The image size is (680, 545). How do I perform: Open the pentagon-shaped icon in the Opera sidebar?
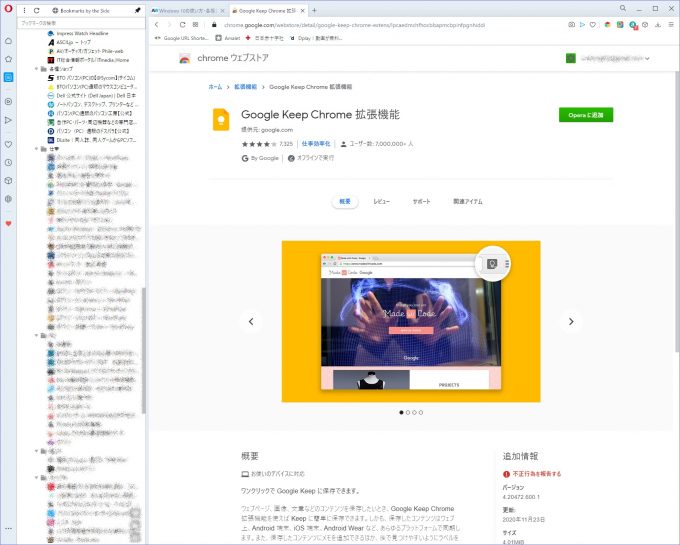coord(8,59)
